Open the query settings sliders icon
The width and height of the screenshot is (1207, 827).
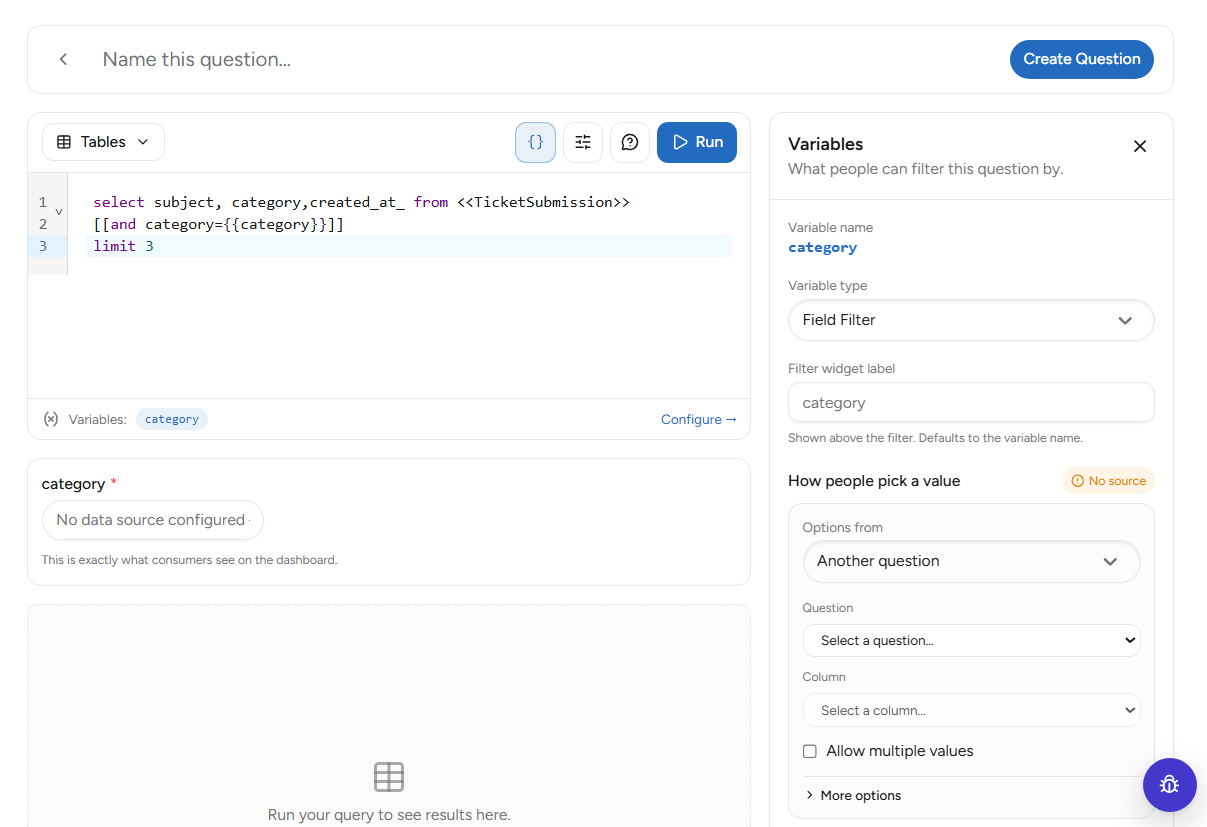pos(583,142)
